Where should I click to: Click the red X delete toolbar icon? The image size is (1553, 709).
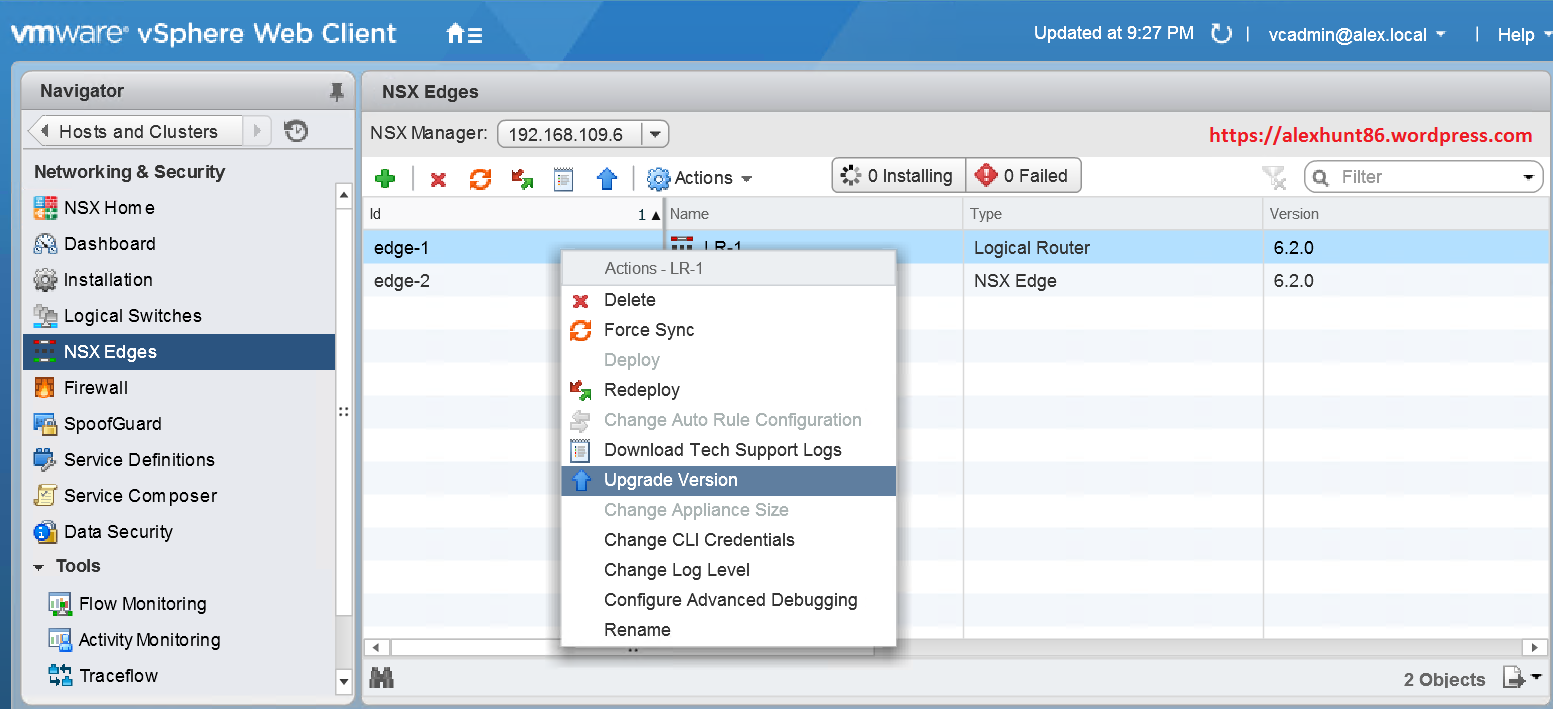pos(438,180)
